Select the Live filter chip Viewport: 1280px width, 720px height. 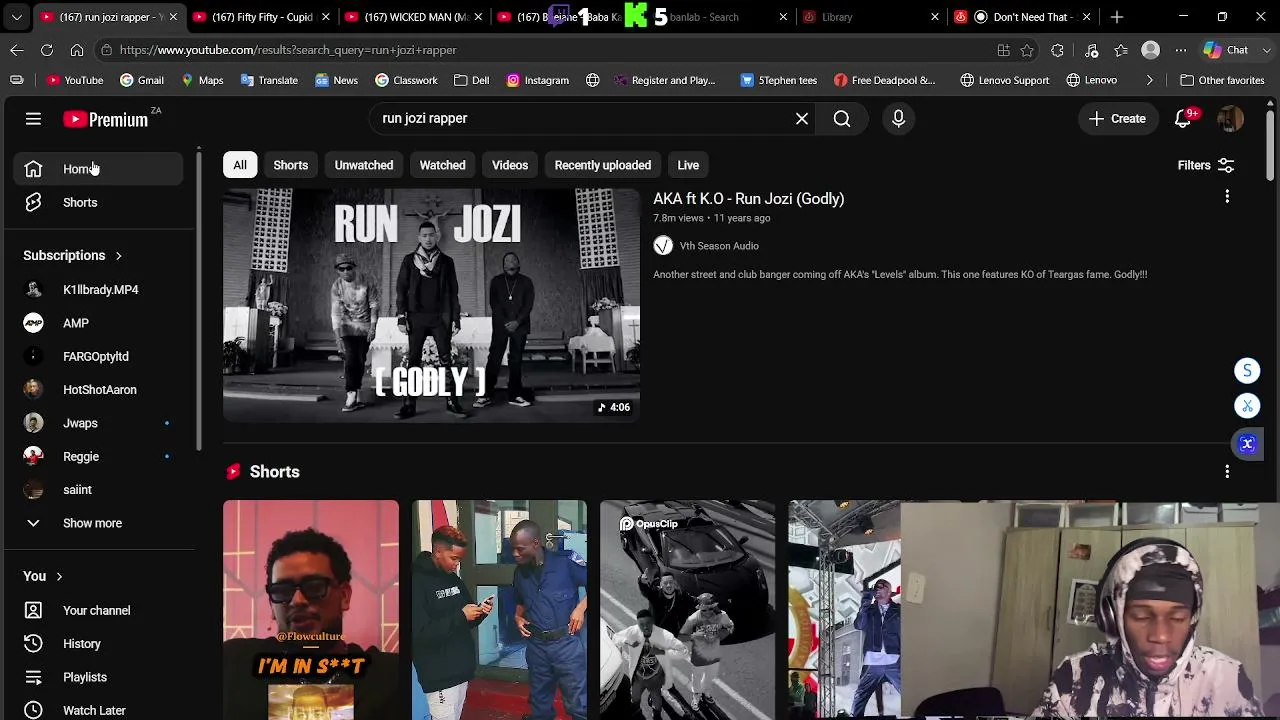(x=688, y=165)
